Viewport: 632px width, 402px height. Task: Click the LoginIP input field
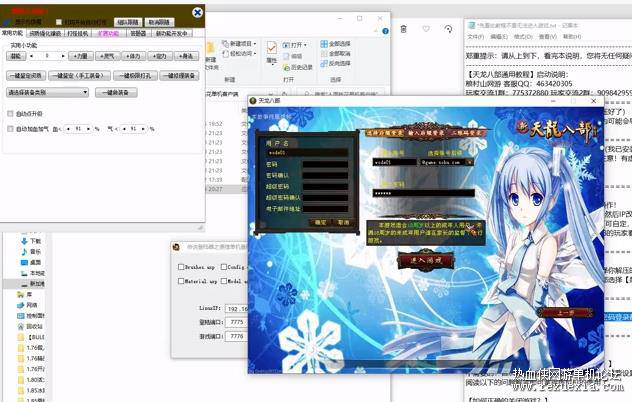237,308
